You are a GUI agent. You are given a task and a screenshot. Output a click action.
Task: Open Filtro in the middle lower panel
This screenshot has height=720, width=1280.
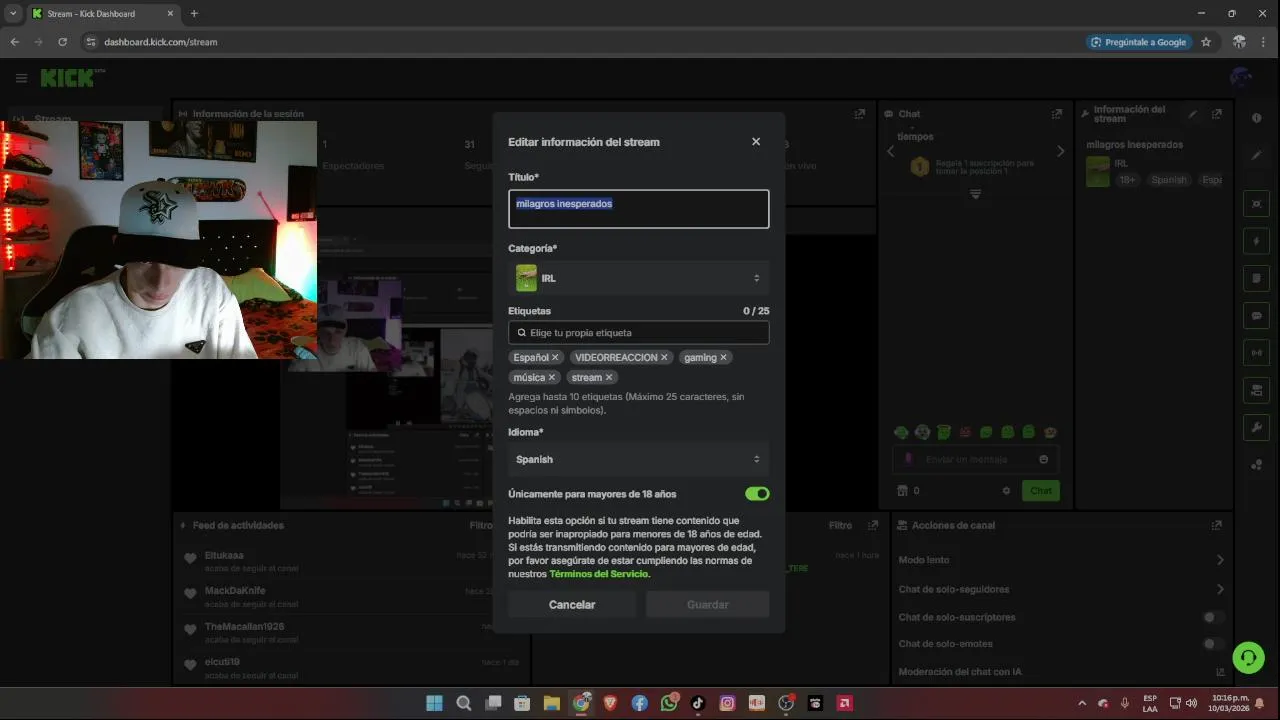(x=840, y=525)
